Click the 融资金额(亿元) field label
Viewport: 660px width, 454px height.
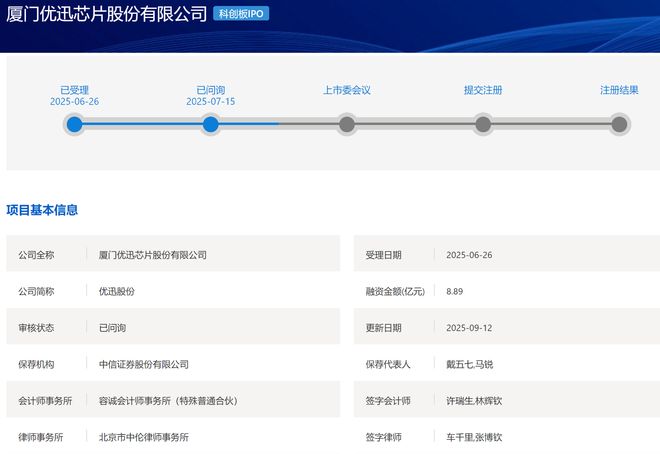pyautogui.click(x=395, y=291)
